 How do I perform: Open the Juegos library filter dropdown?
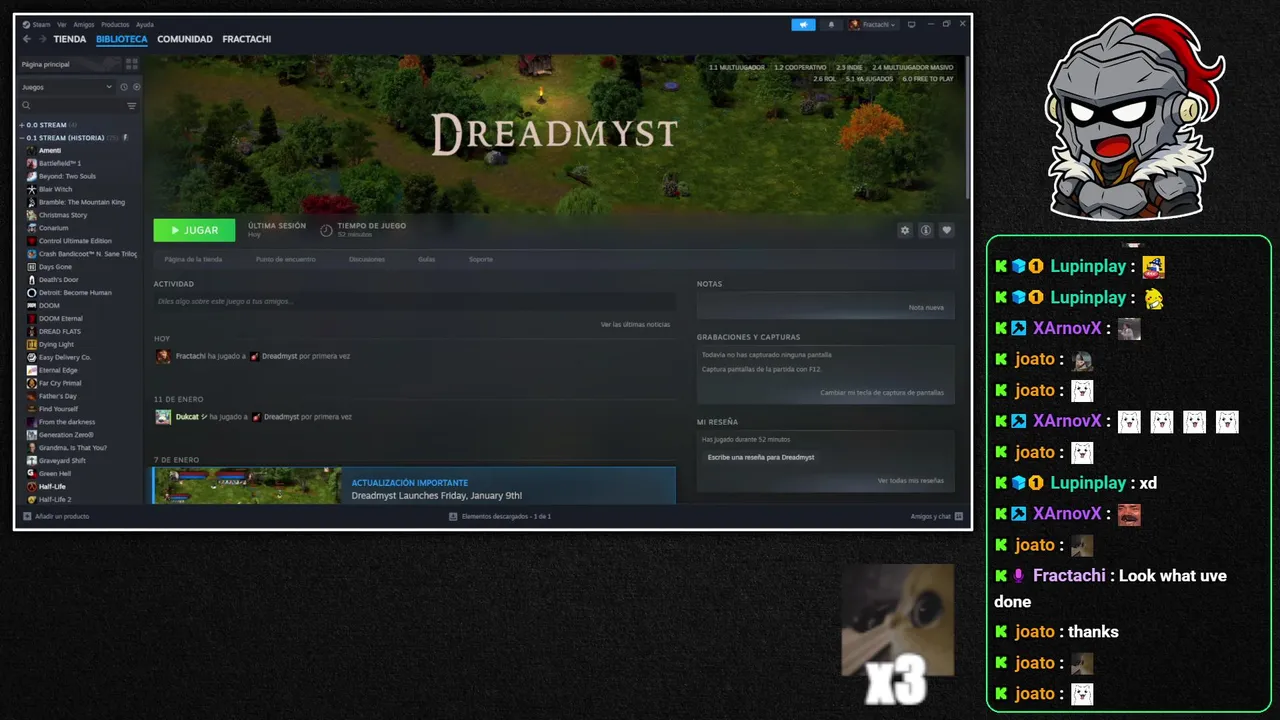tap(67, 87)
